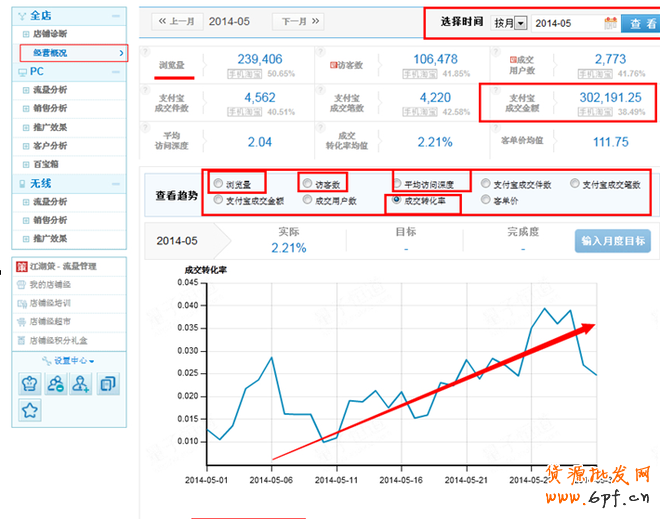Image resolution: width=660 pixels, height=519 pixels.
Task: Open the 按月 period dropdown
Action: [x=509, y=23]
